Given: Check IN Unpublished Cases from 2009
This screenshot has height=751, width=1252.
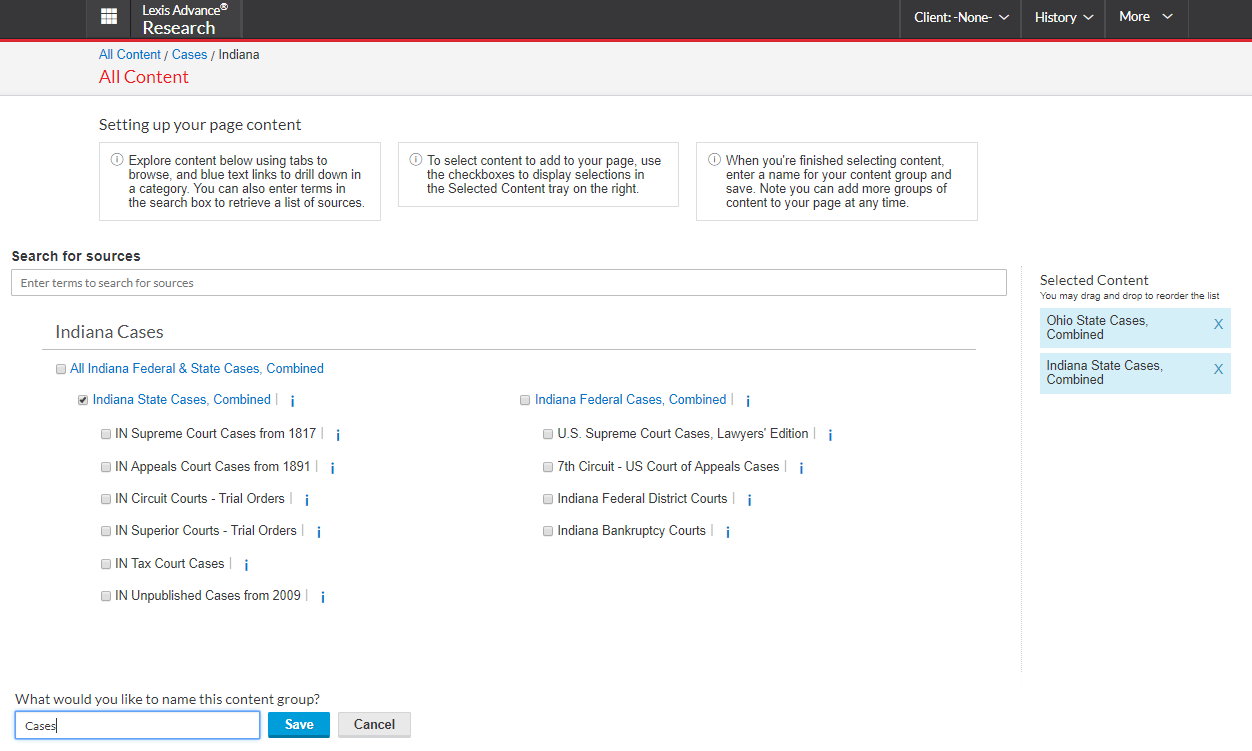Looking at the screenshot, I should coord(106,596).
